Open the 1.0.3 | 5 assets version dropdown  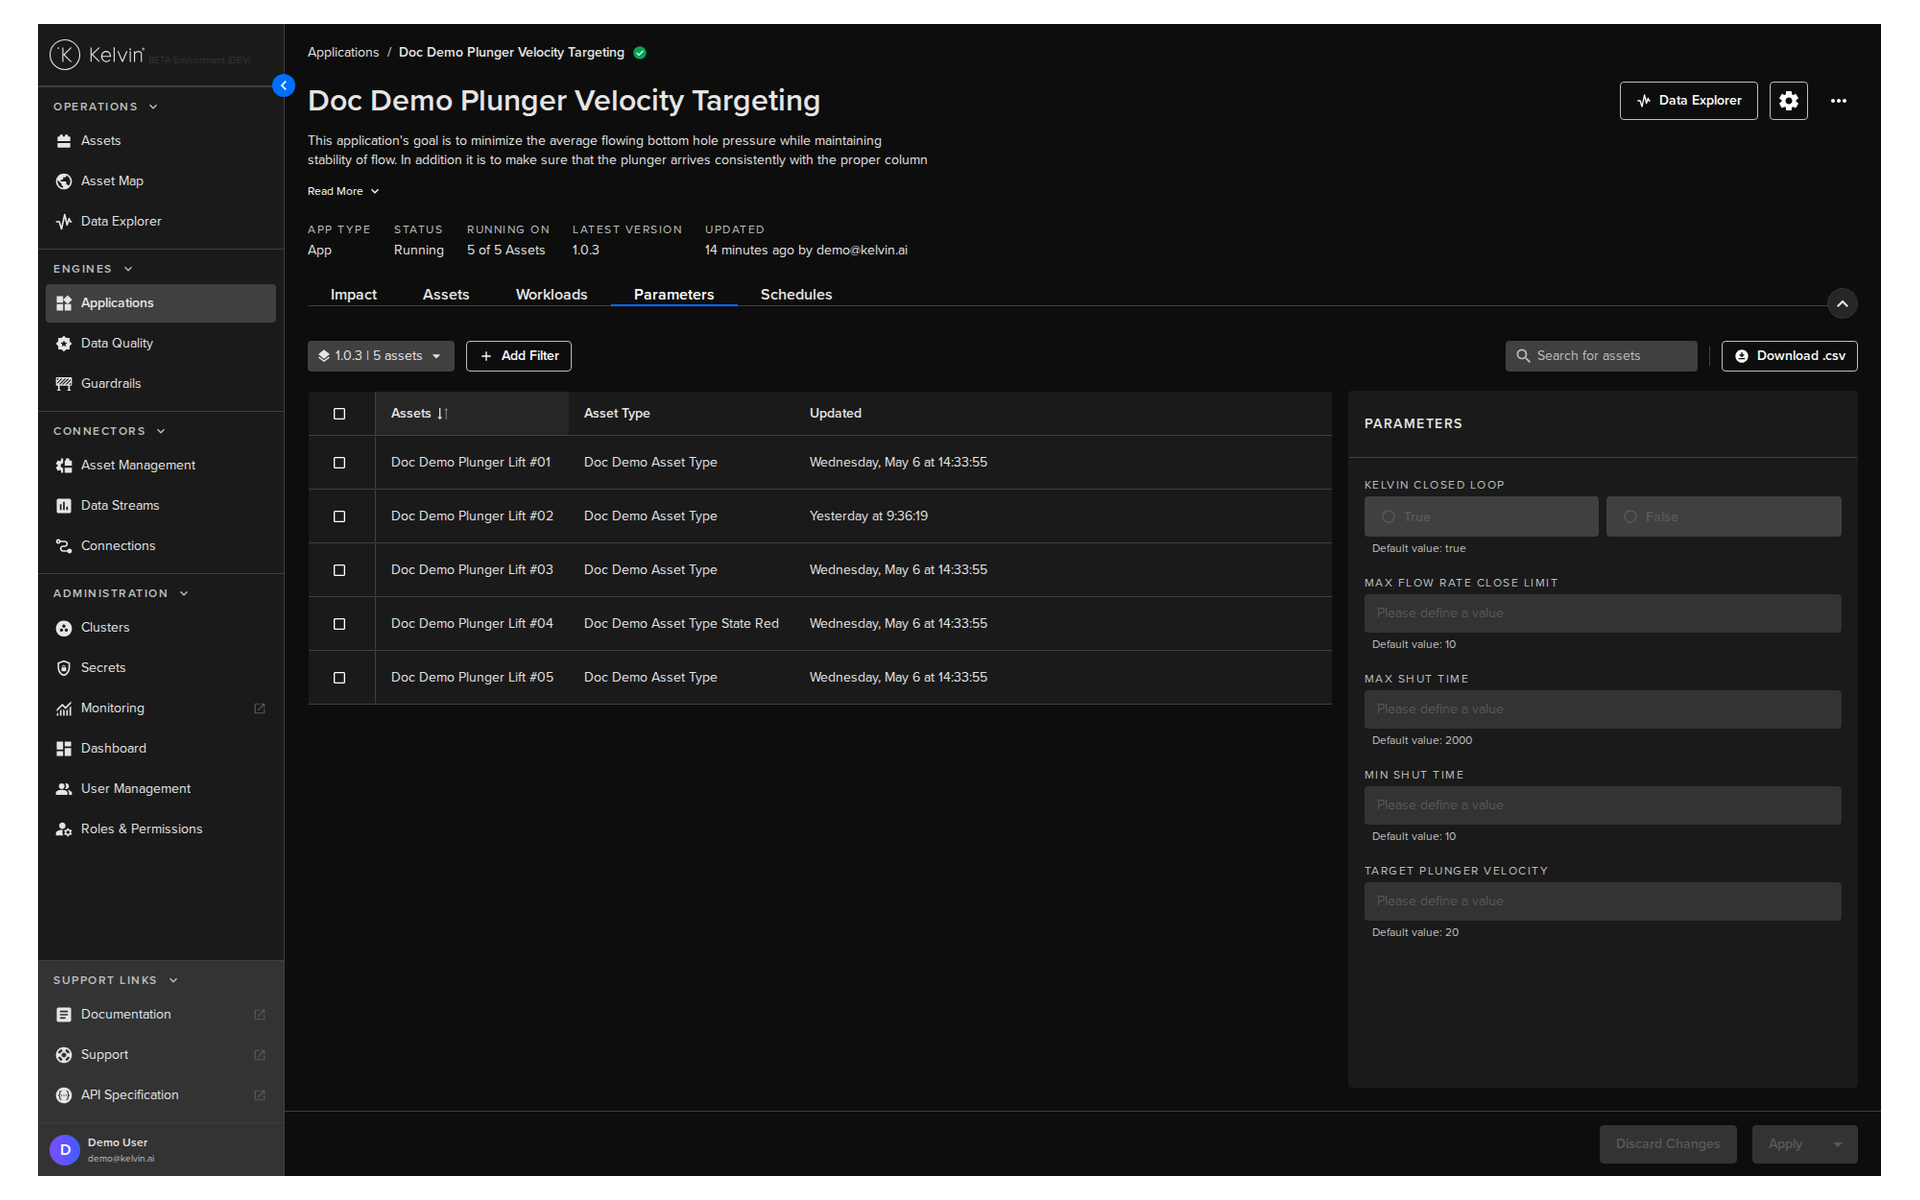coord(380,356)
